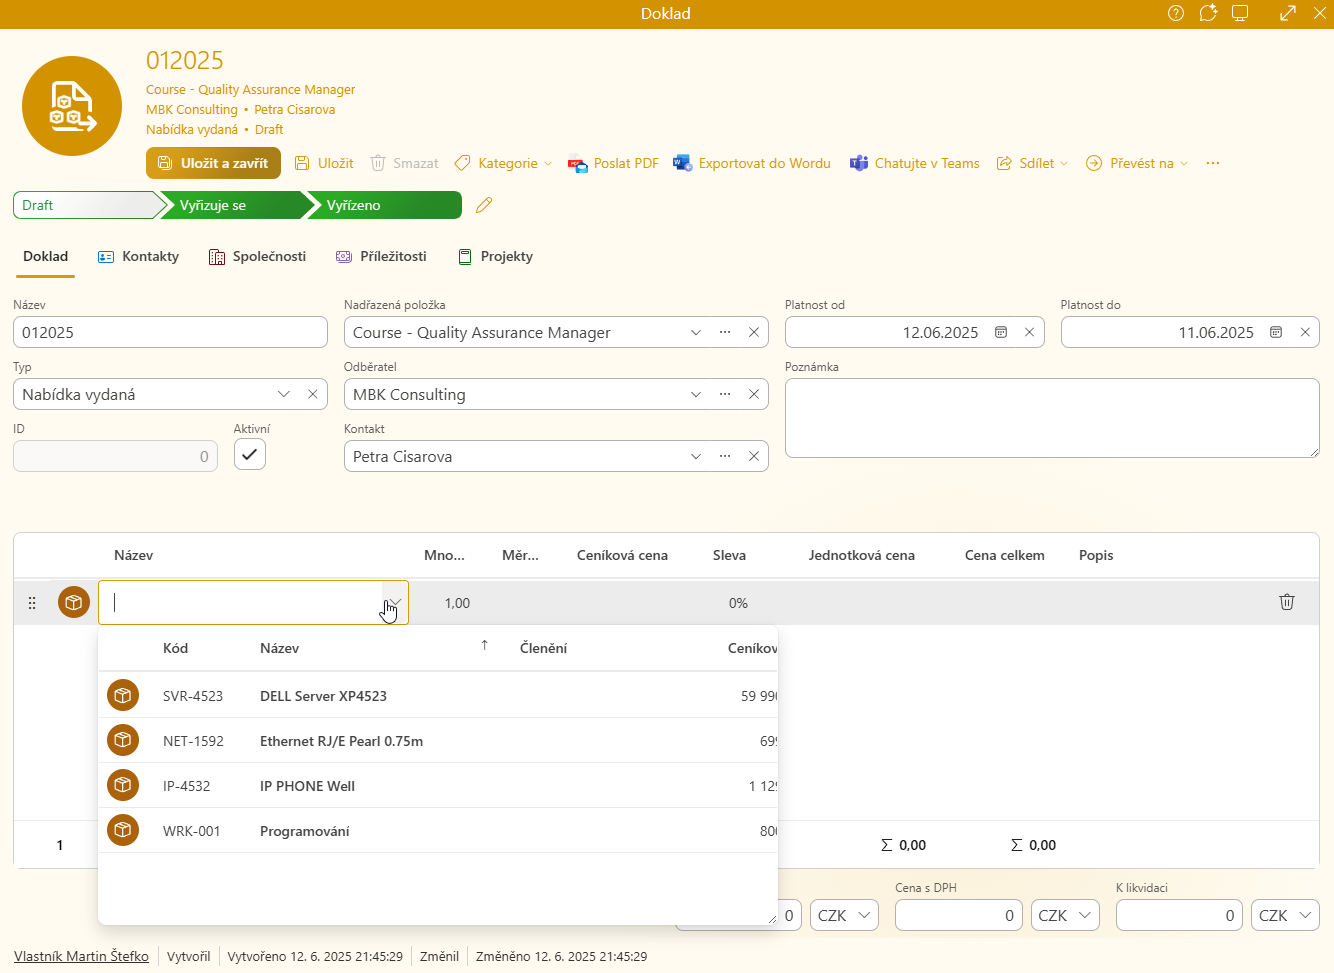Click the large document avatar icon
Viewport: 1334px width, 973px height.
click(72, 106)
